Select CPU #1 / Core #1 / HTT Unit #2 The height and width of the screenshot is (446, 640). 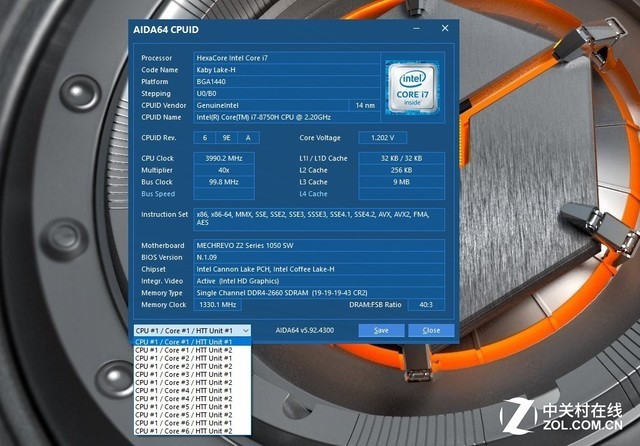click(192, 350)
